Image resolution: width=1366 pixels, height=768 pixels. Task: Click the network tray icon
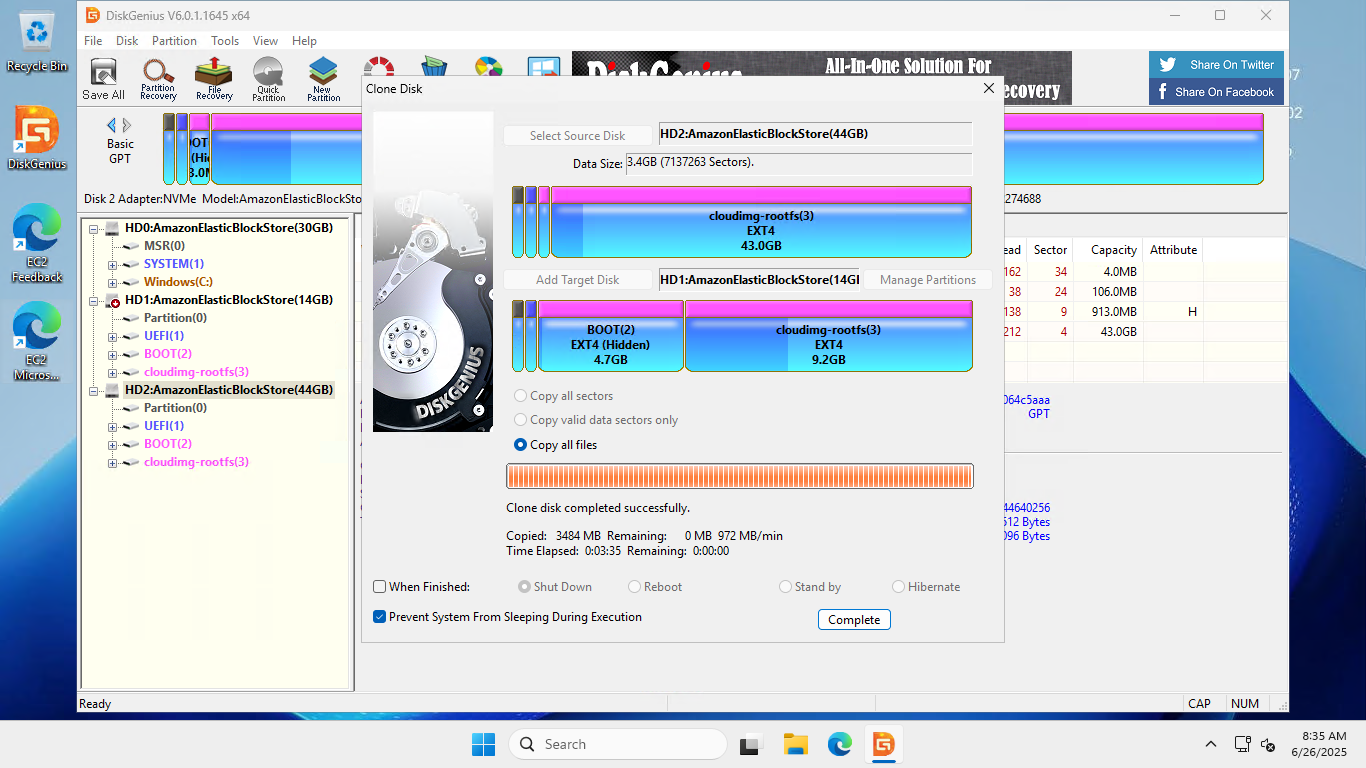pos(1242,744)
